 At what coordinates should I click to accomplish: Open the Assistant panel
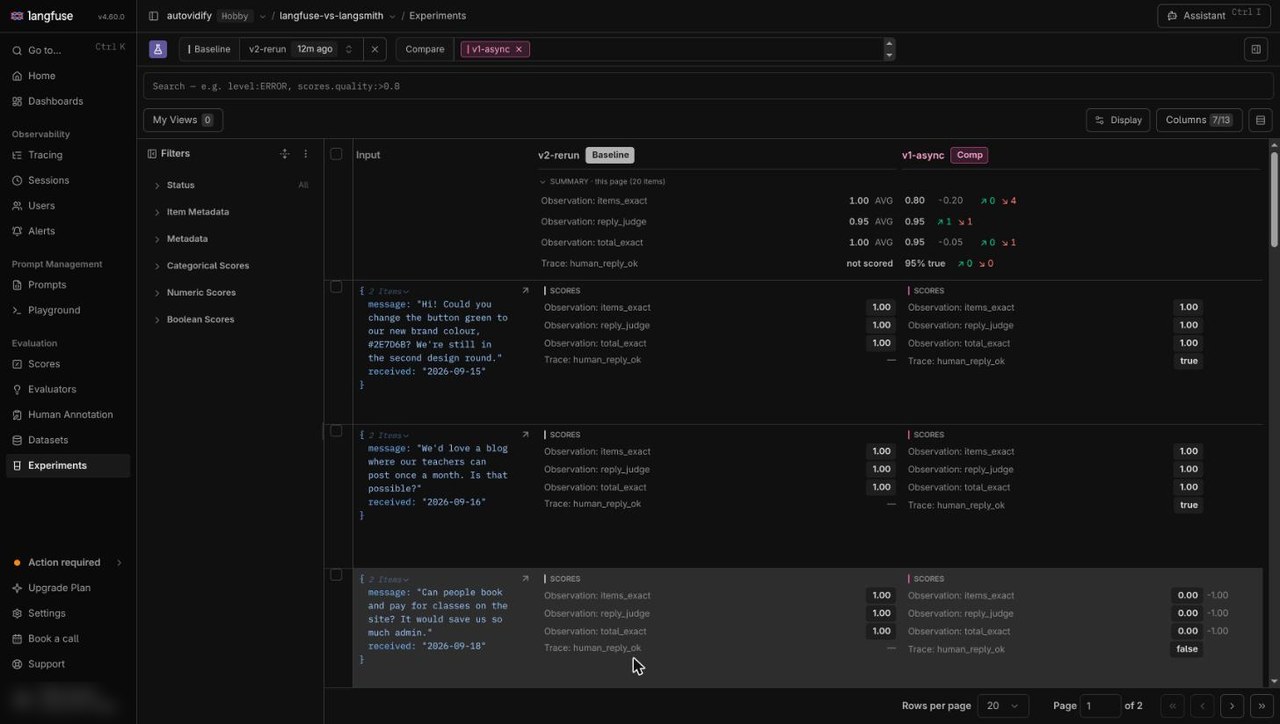pyautogui.click(x=1215, y=16)
